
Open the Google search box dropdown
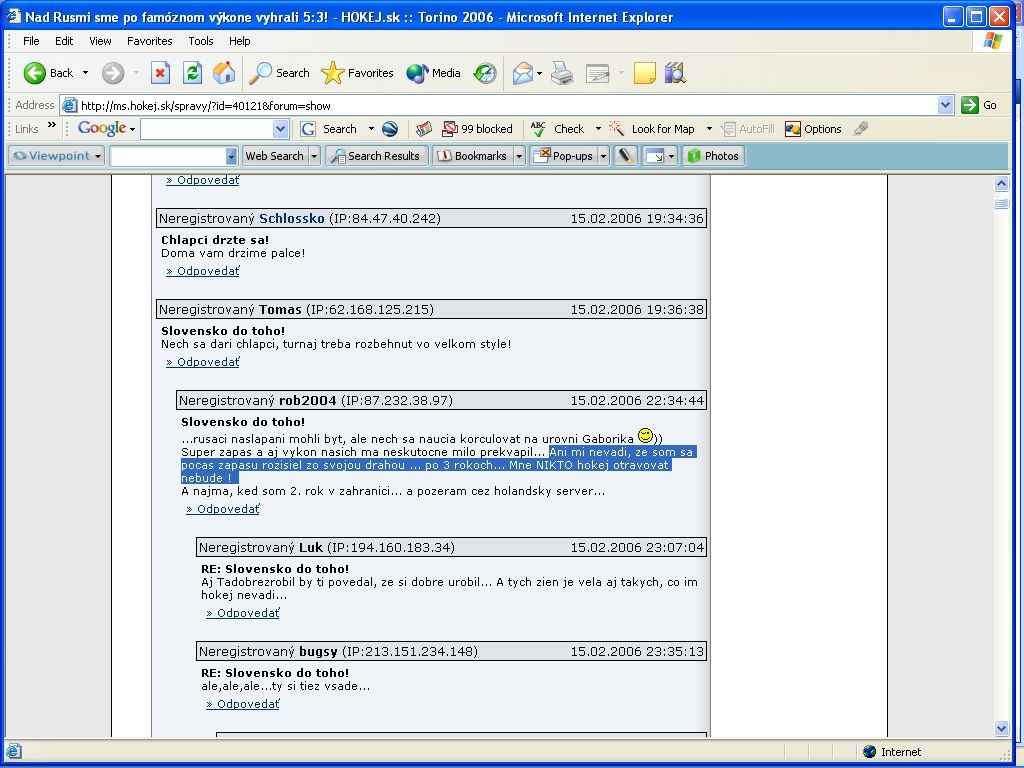tap(280, 129)
